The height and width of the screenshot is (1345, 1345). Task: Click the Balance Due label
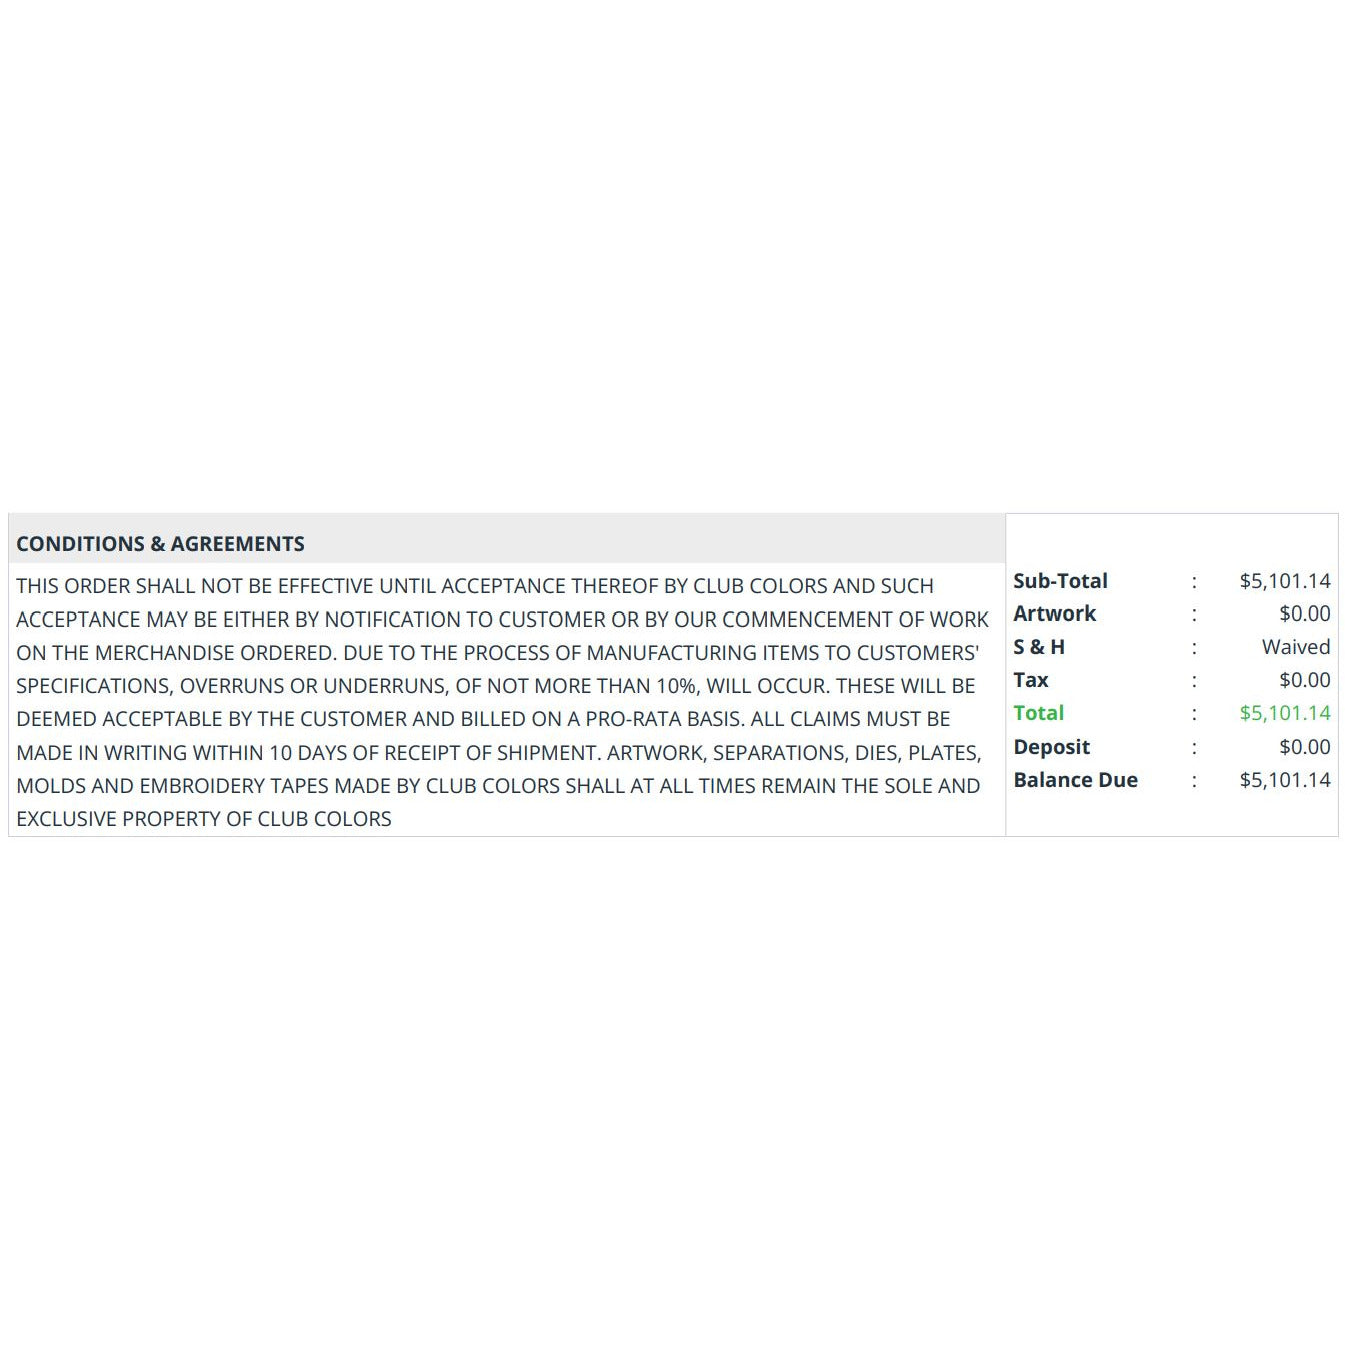coord(1075,780)
